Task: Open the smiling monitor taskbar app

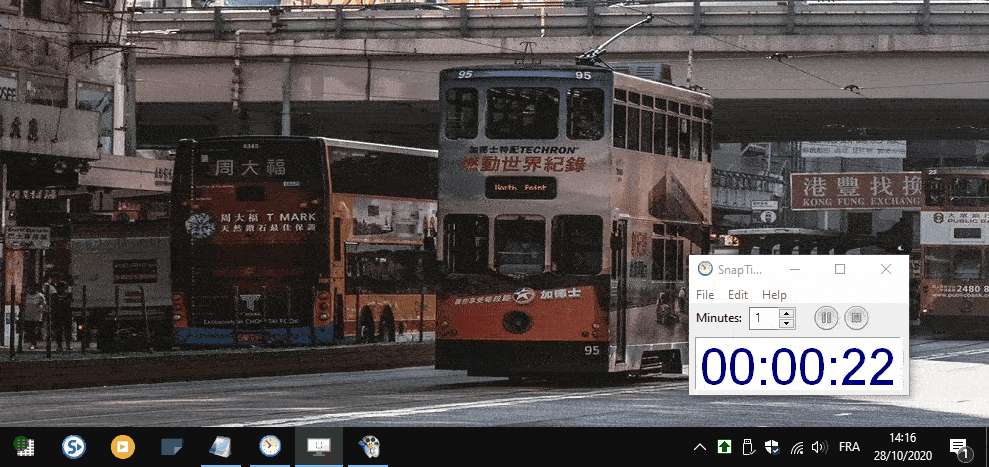Action: tap(319, 447)
